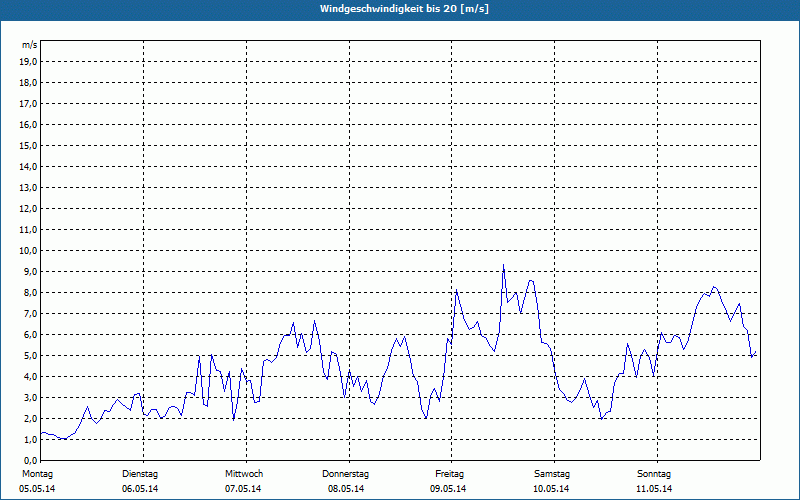Click the date 05.05.14
This screenshot has width=800, height=500.
point(37,489)
